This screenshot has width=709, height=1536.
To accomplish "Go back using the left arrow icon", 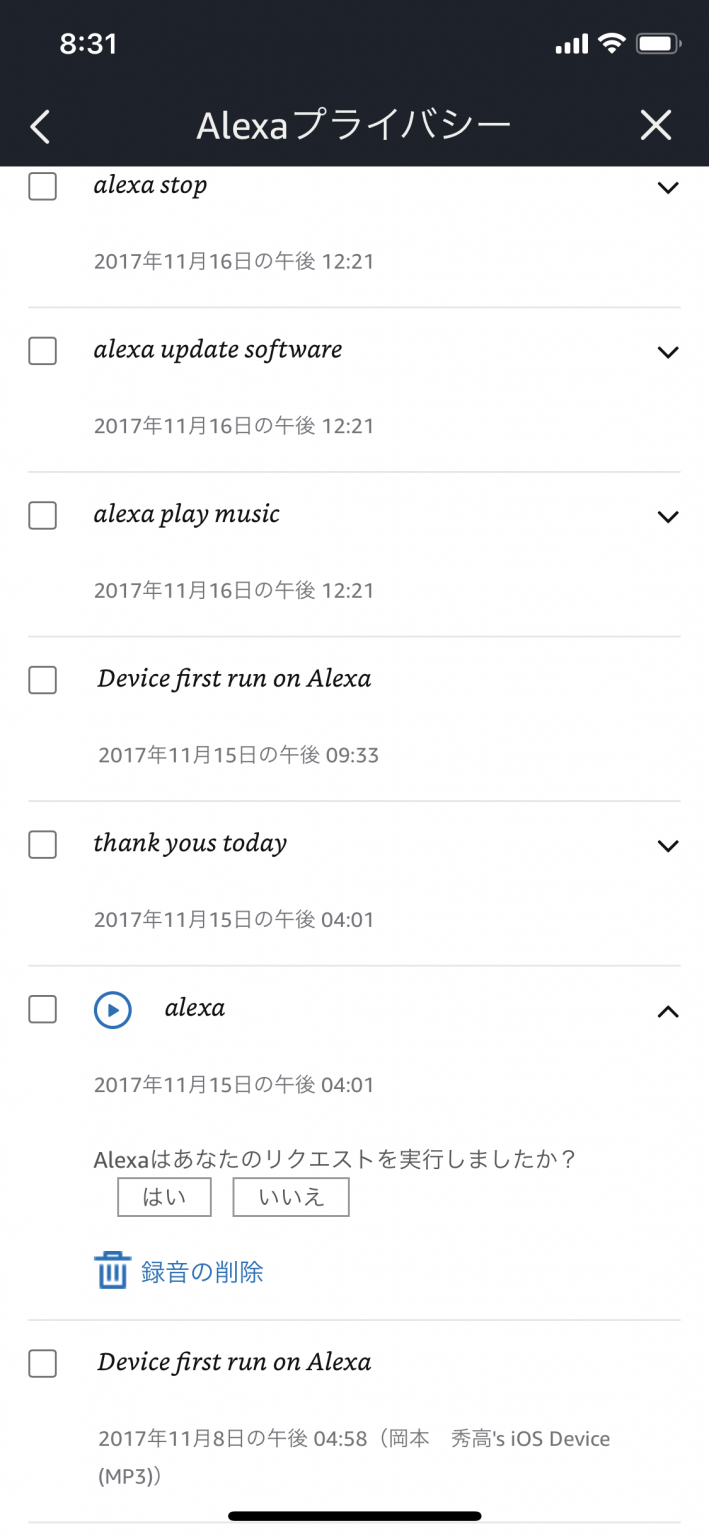I will pyautogui.click(x=40, y=126).
